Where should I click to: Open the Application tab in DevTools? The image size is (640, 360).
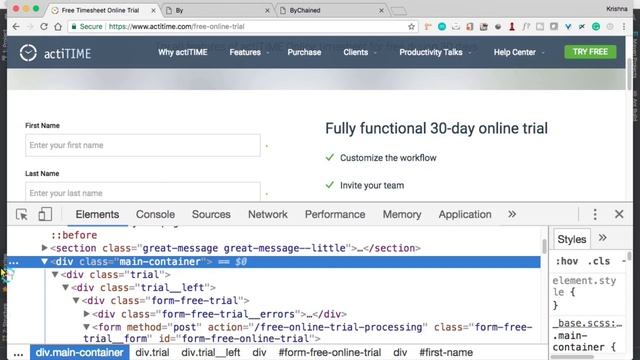click(465, 214)
